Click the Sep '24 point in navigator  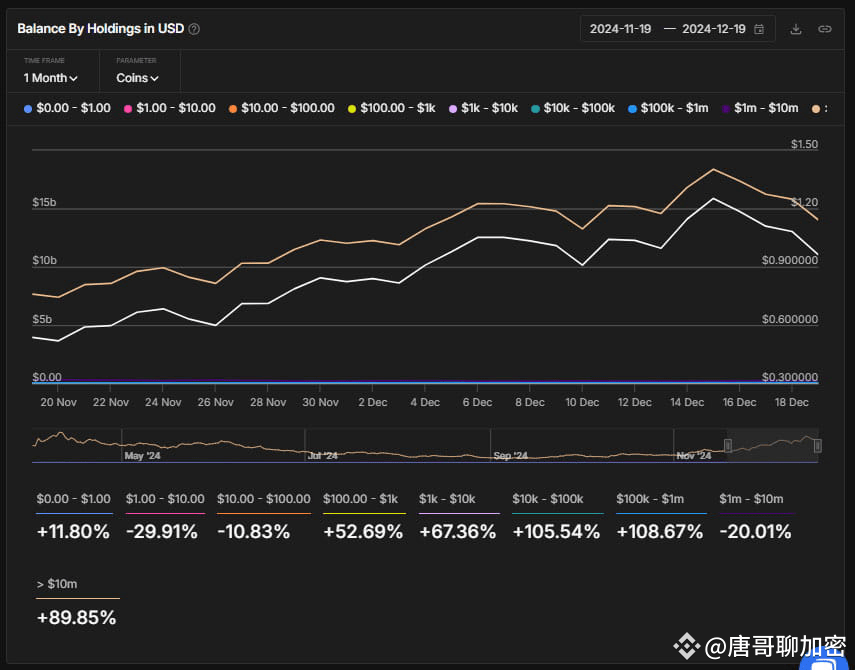(x=510, y=456)
